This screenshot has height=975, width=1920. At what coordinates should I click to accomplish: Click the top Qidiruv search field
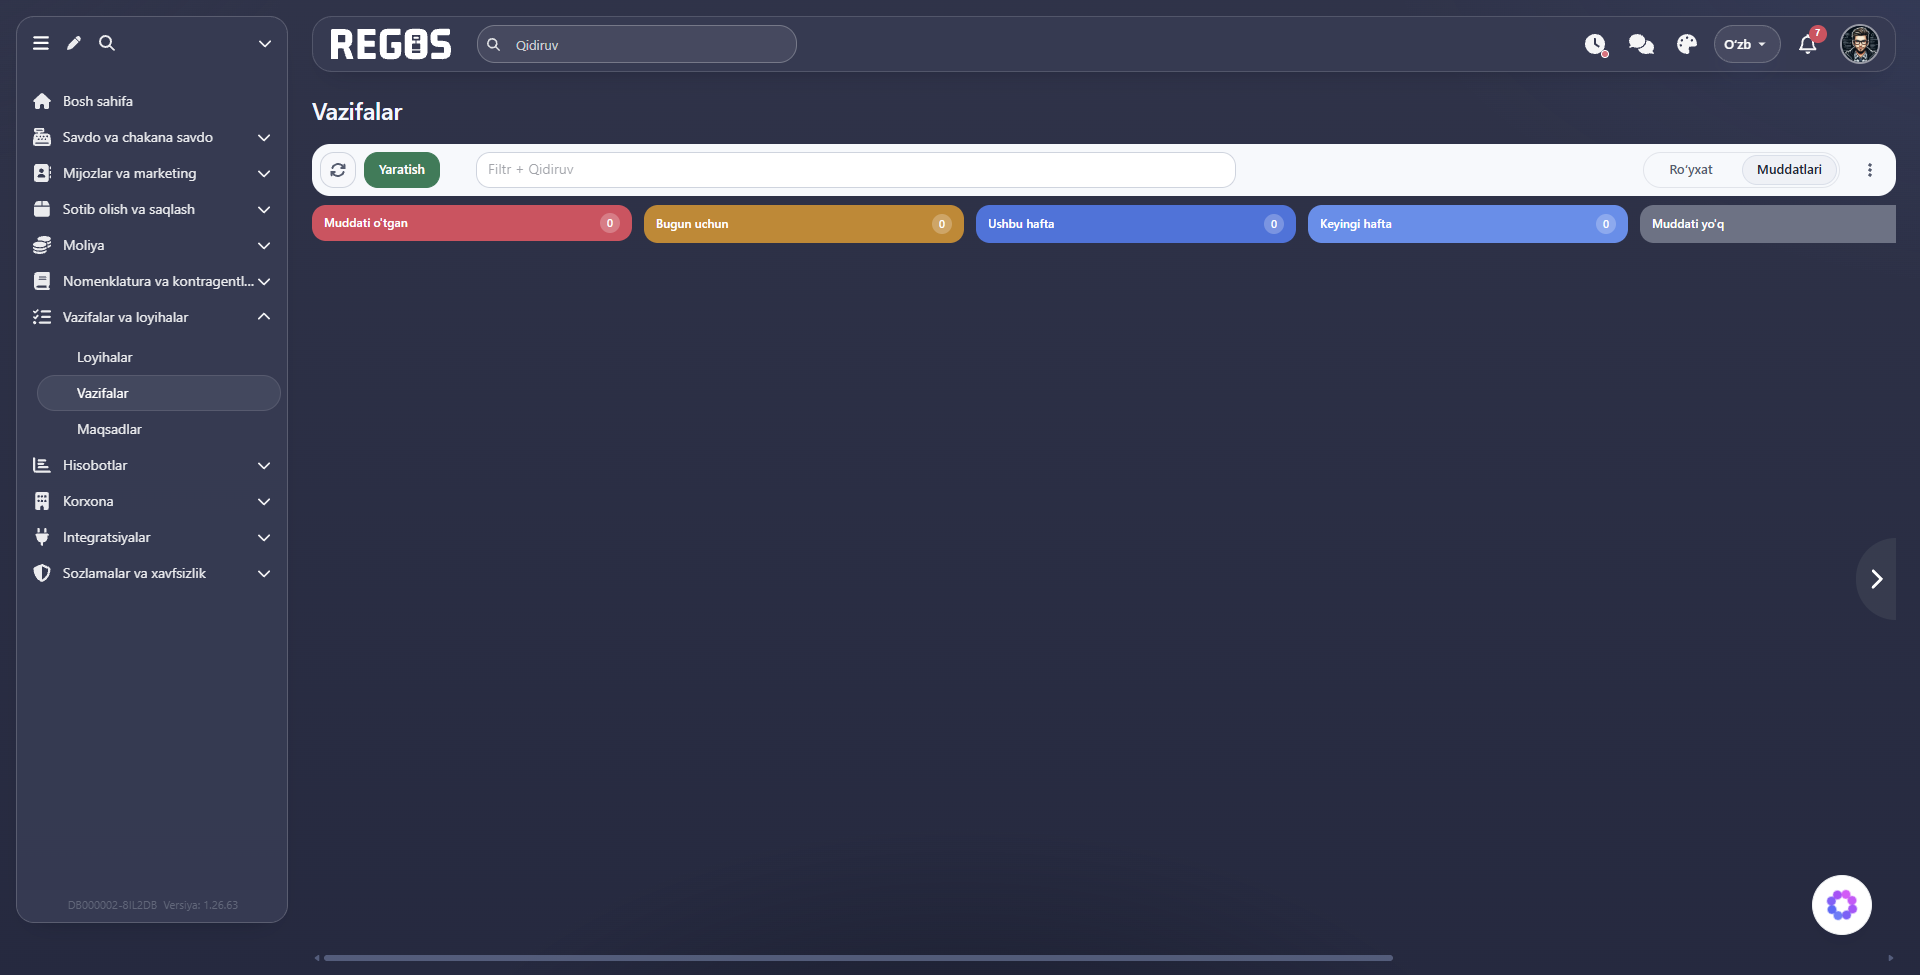(x=637, y=44)
